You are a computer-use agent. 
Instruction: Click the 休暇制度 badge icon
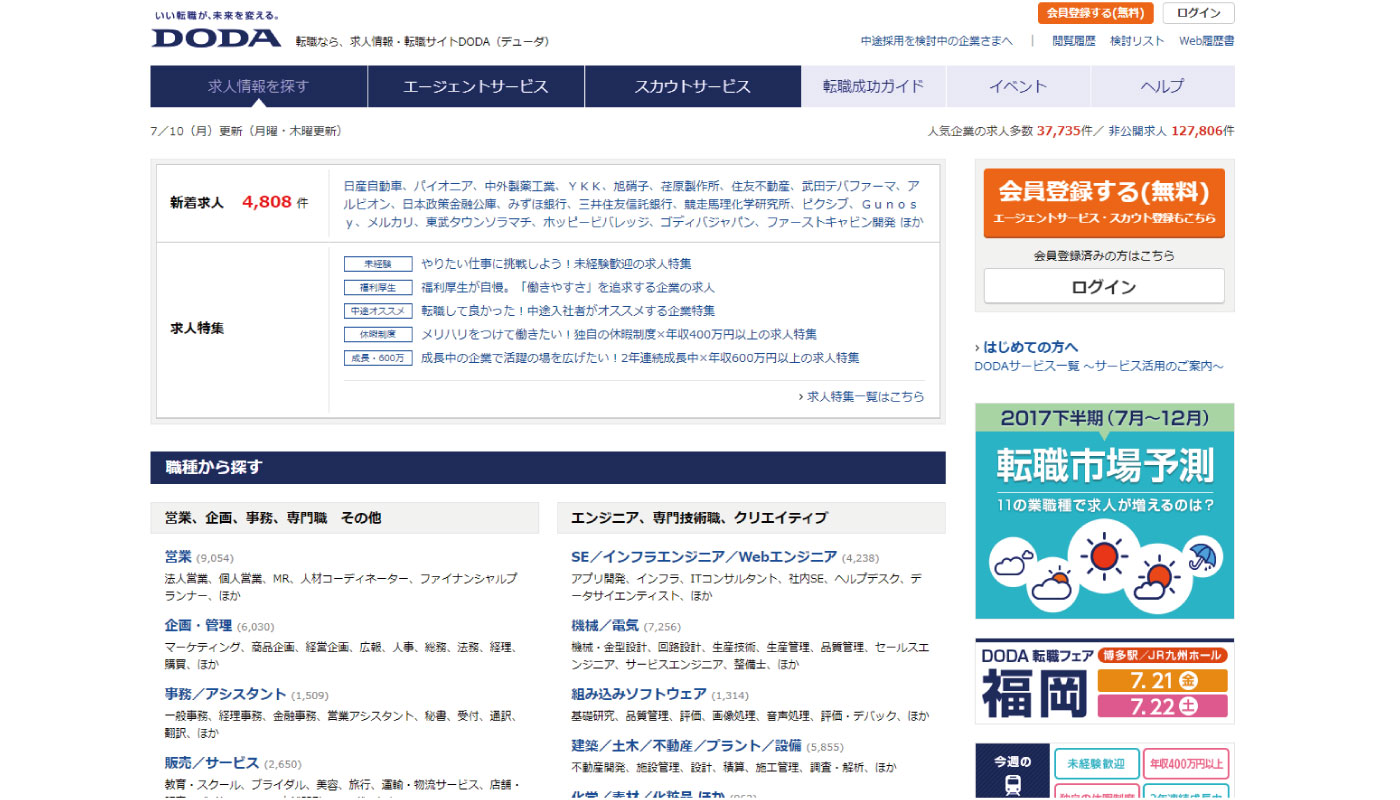coord(378,334)
